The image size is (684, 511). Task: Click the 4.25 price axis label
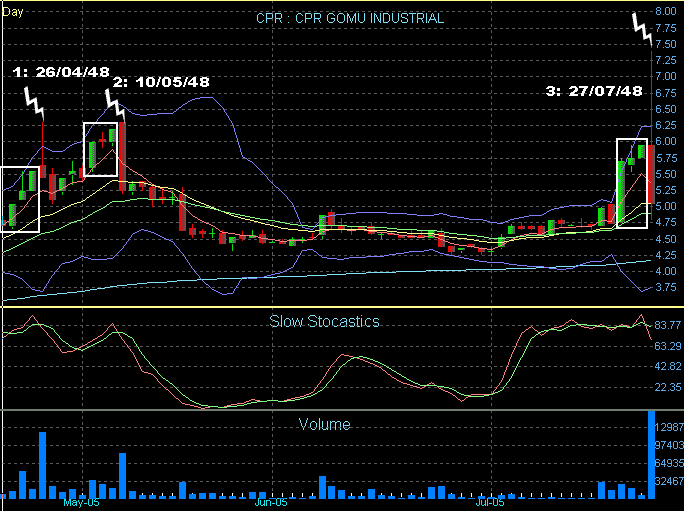click(666, 255)
